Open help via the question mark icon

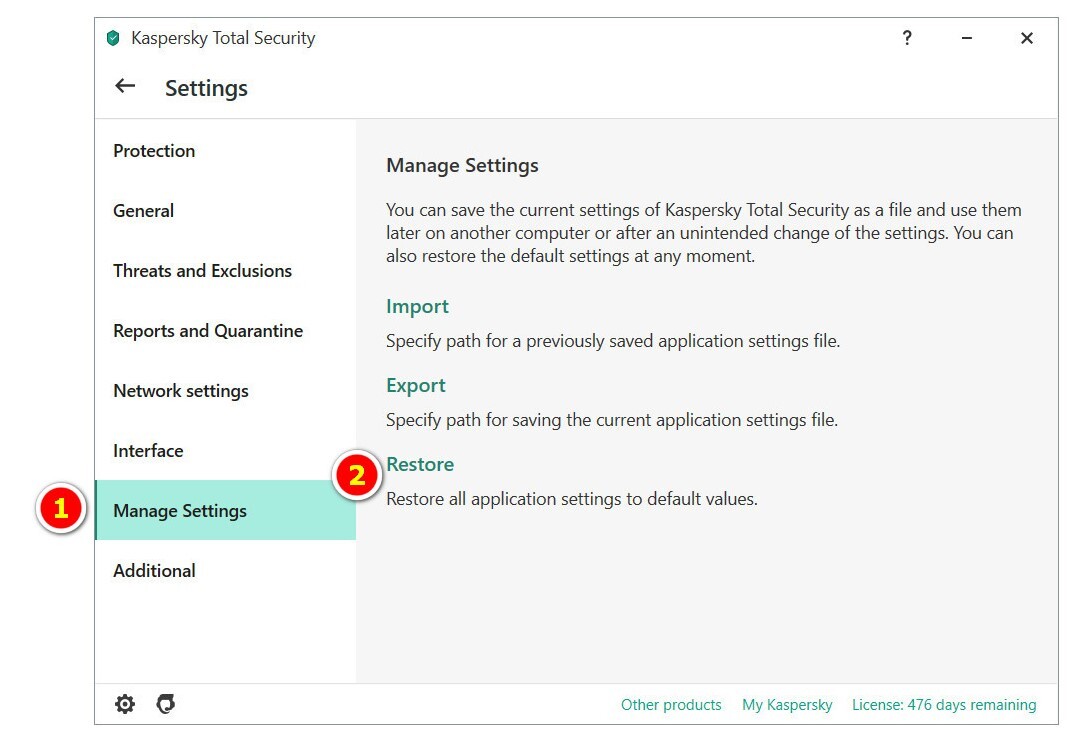[x=907, y=38]
